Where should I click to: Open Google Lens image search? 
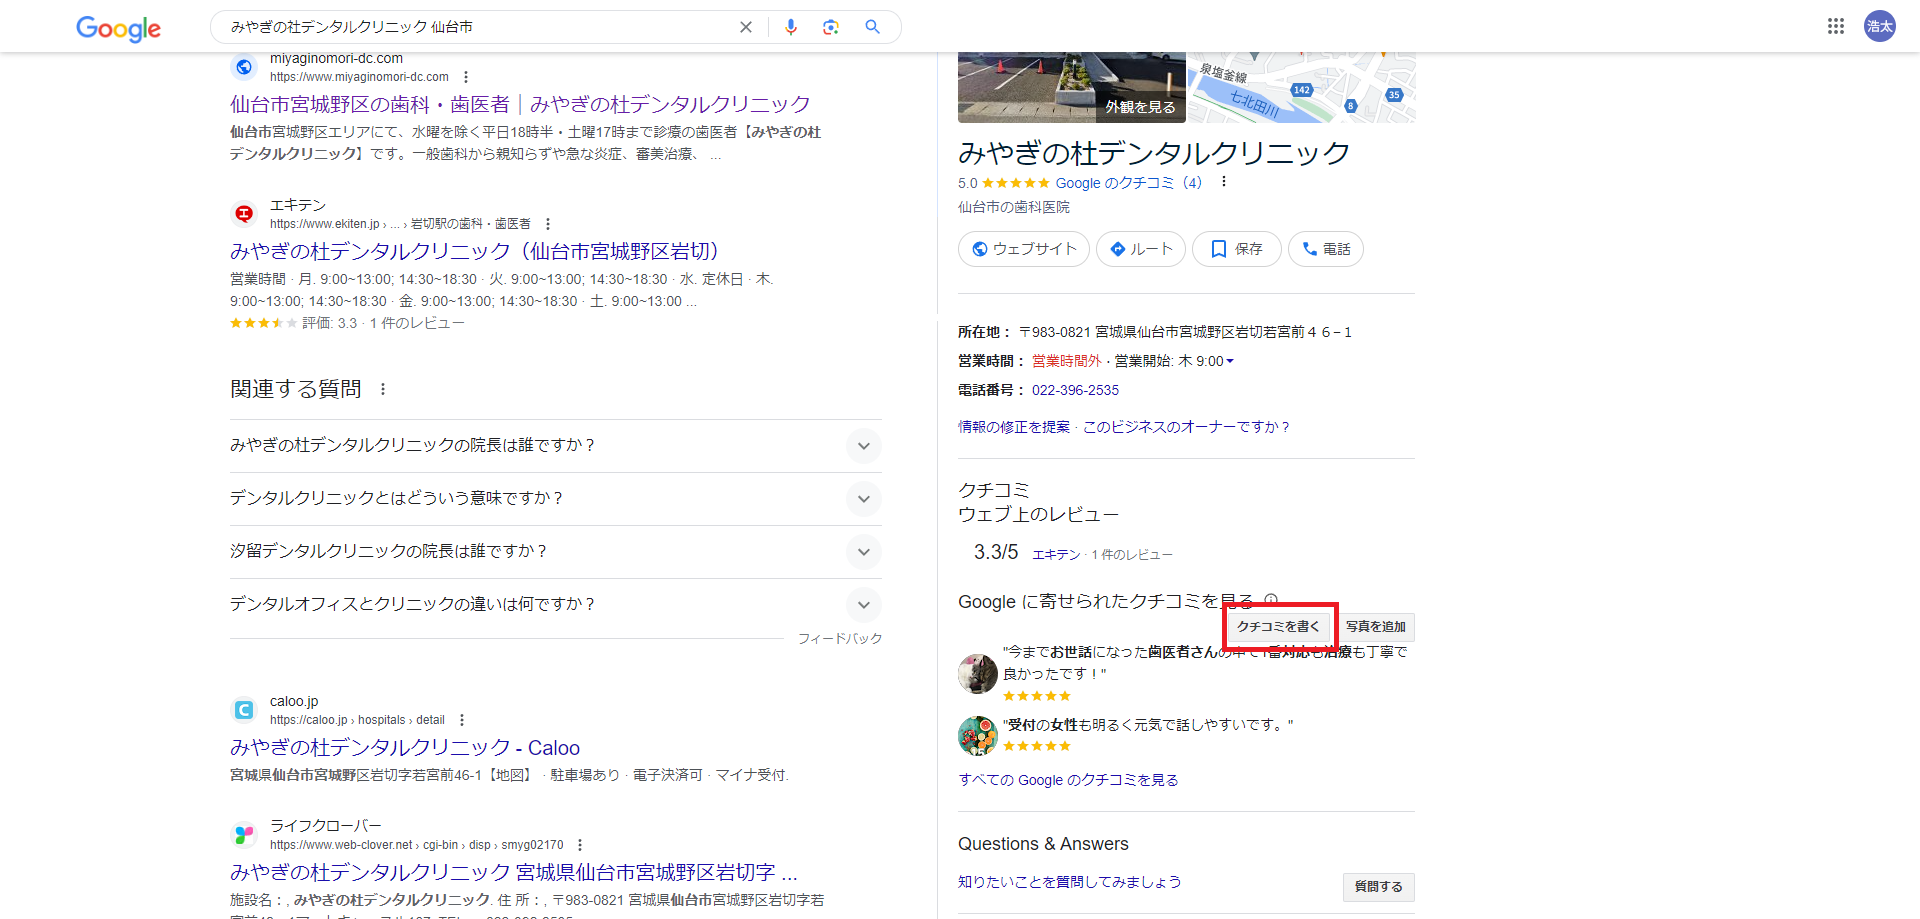831,27
